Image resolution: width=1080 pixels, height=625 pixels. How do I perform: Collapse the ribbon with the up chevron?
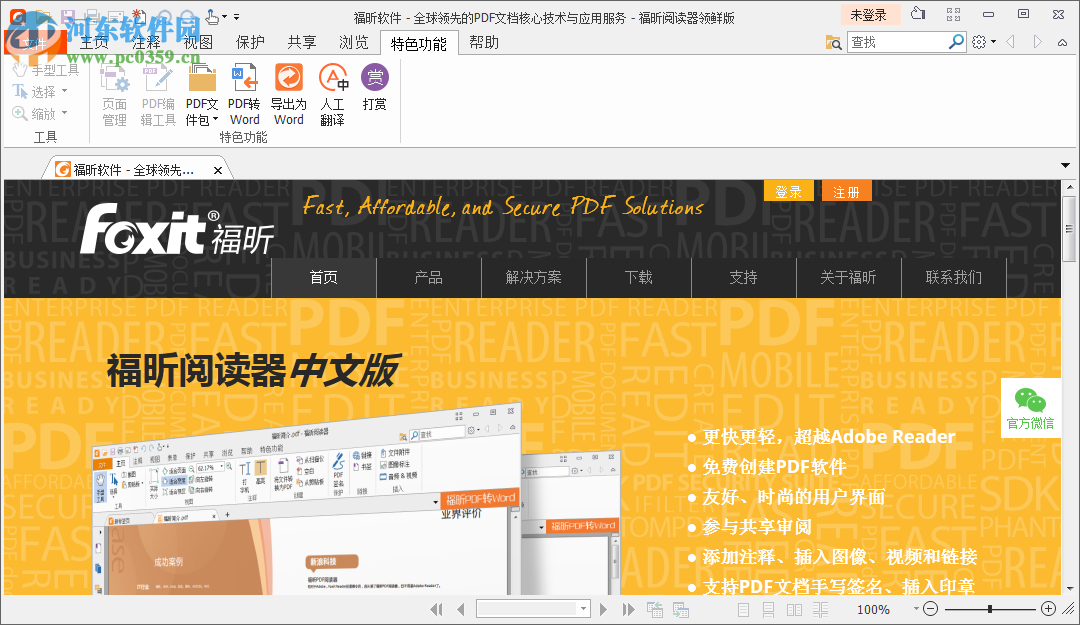tap(1063, 43)
